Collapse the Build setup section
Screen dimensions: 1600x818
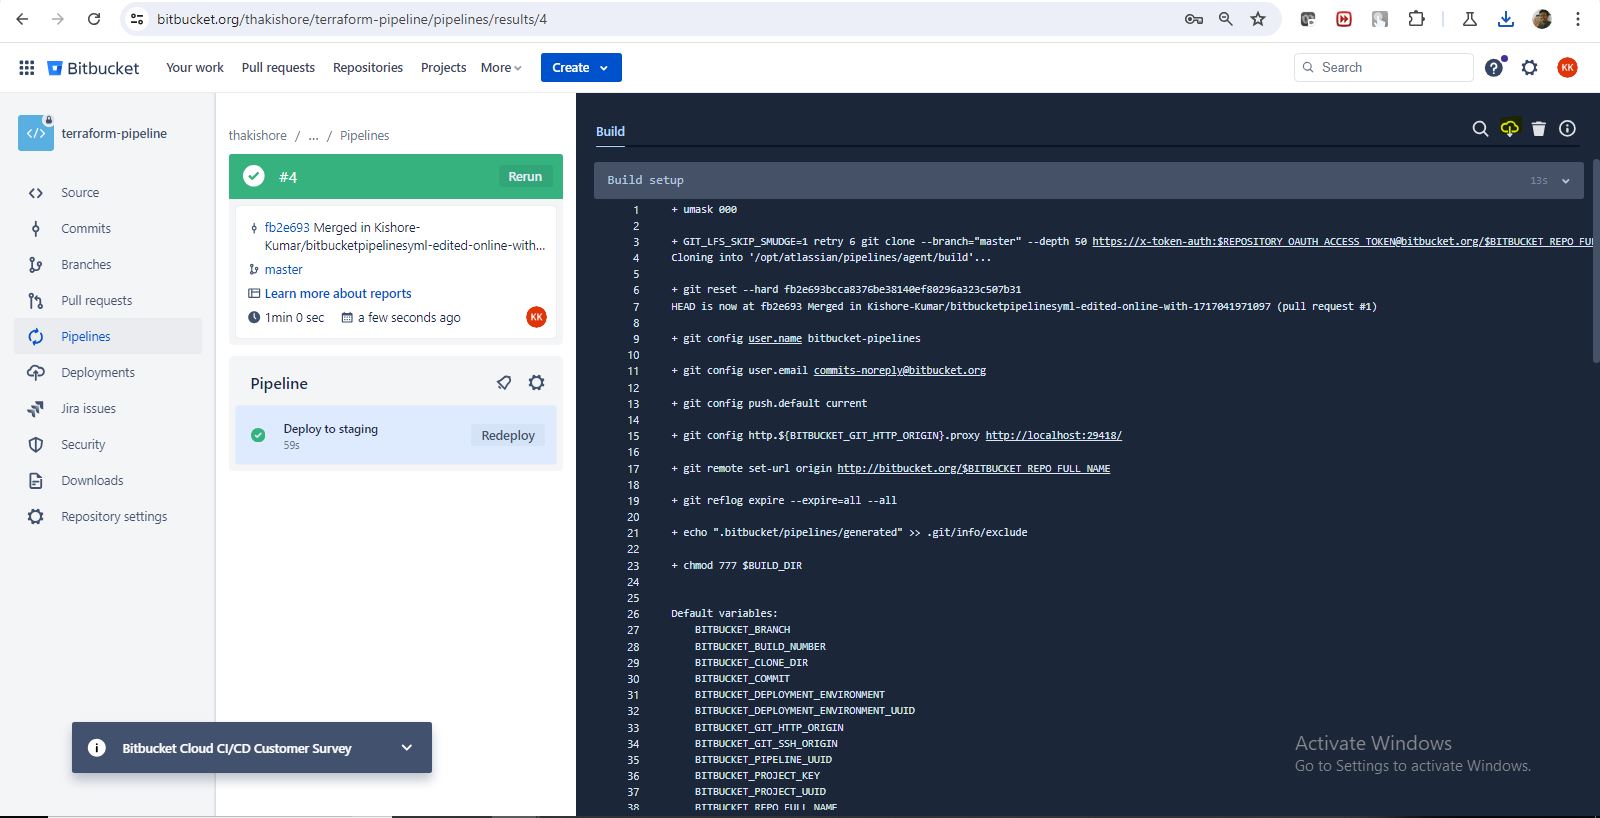pos(1565,181)
